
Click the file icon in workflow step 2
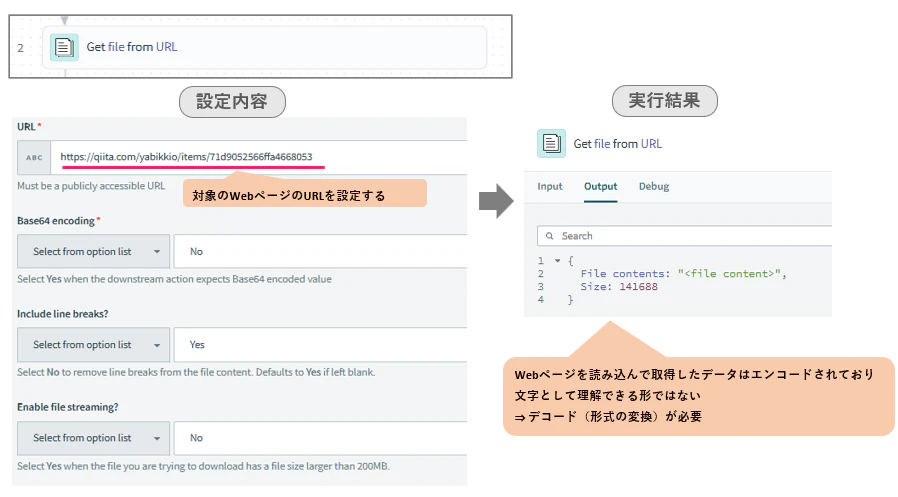click(64, 47)
